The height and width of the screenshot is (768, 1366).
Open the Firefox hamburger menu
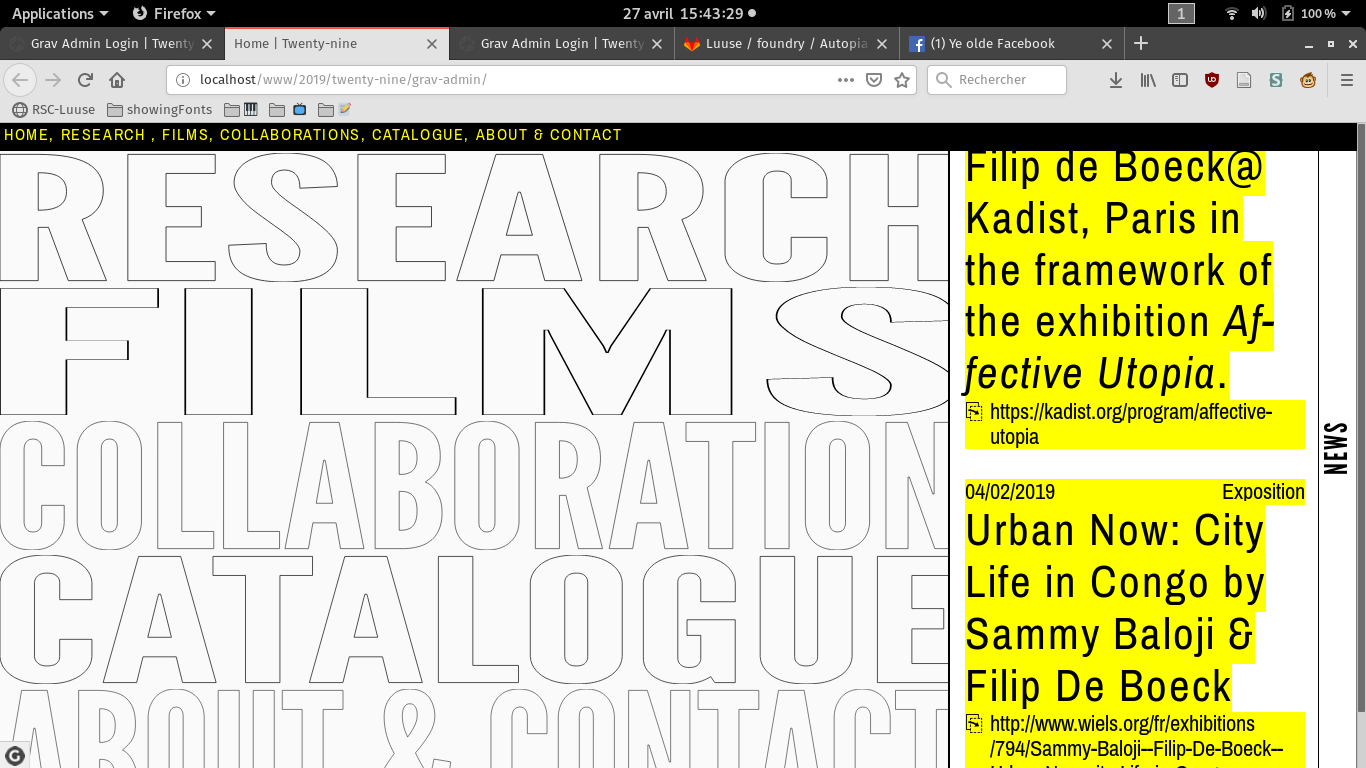[1346, 80]
